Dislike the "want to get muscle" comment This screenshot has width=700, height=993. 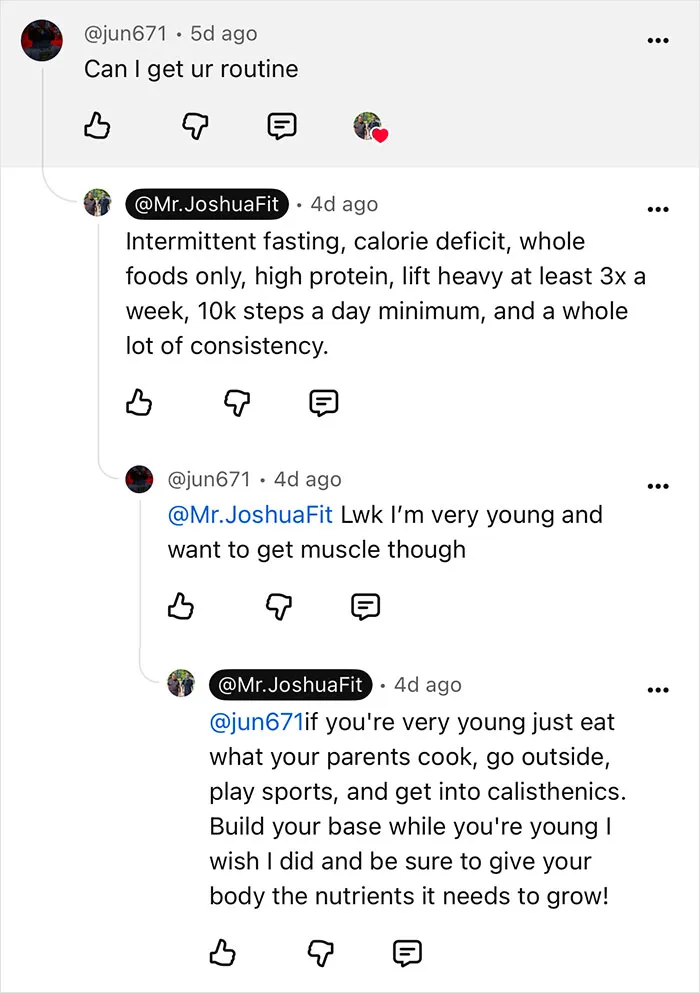point(279,607)
